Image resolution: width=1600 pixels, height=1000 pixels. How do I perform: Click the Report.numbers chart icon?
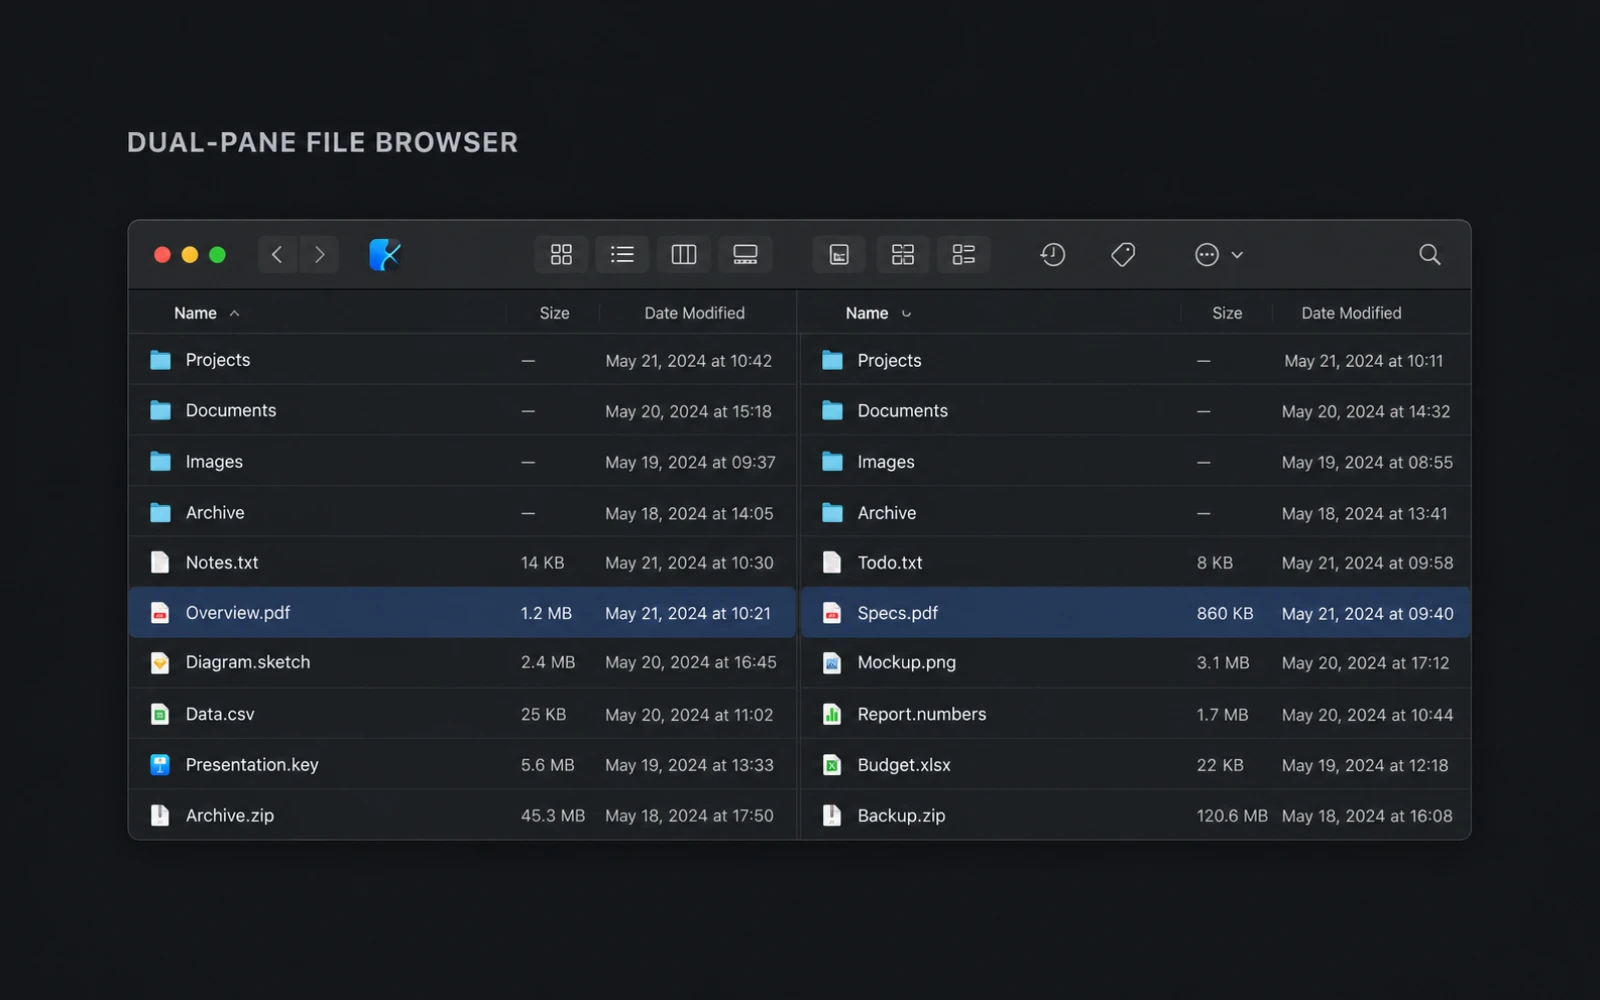coord(832,714)
